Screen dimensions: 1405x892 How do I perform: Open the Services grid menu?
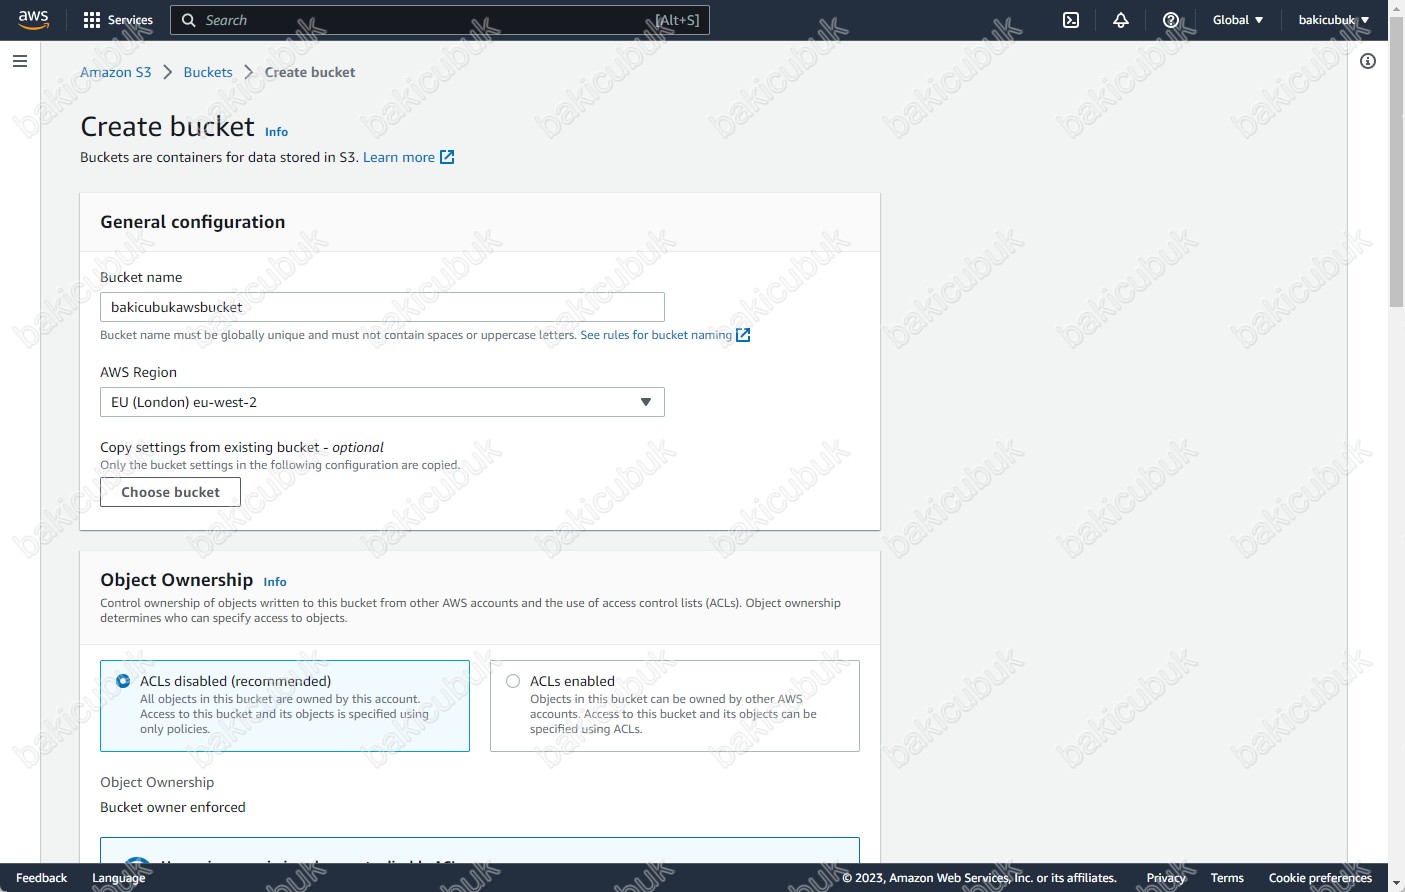(118, 20)
